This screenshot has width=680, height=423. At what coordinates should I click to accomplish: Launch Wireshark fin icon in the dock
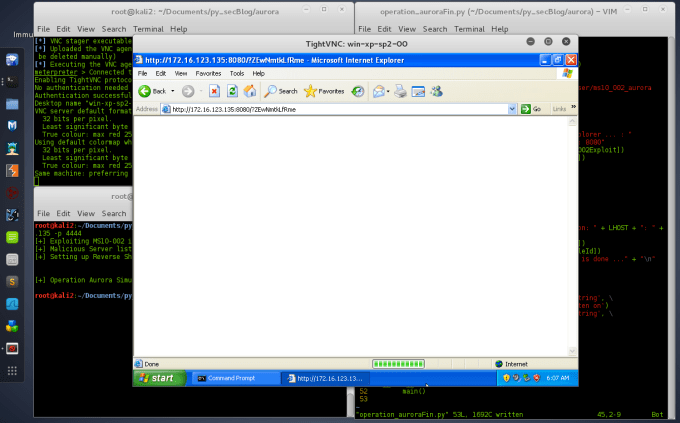point(12,304)
